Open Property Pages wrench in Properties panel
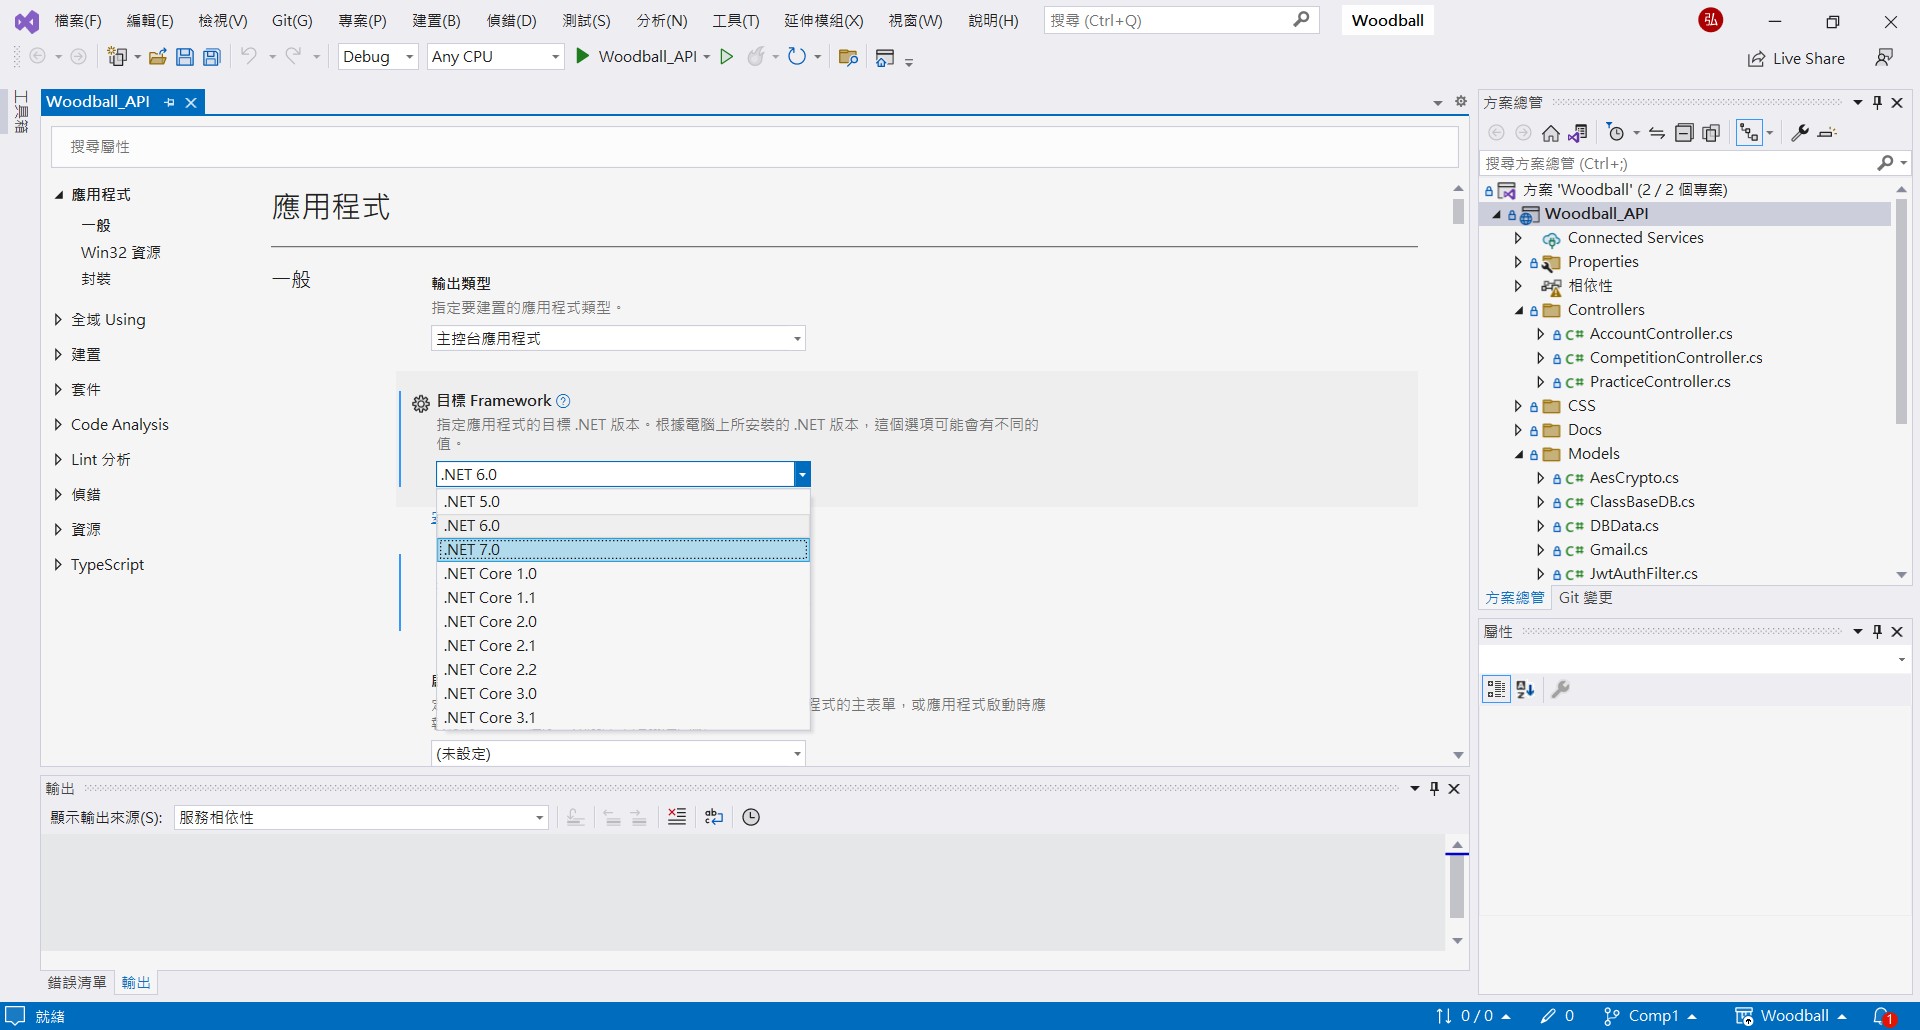1920x1030 pixels. click(1560, 689)
